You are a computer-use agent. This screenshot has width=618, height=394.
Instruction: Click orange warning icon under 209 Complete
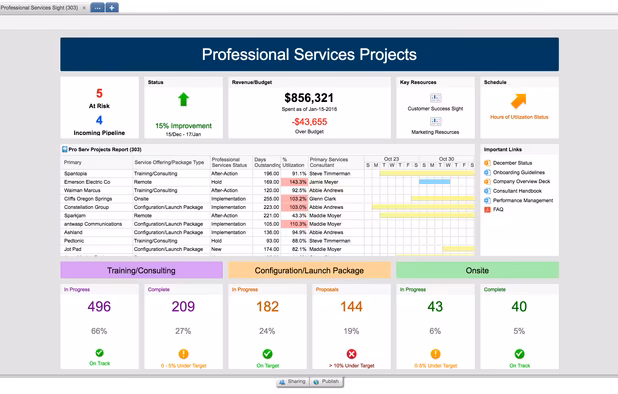[x=183, y=354]
